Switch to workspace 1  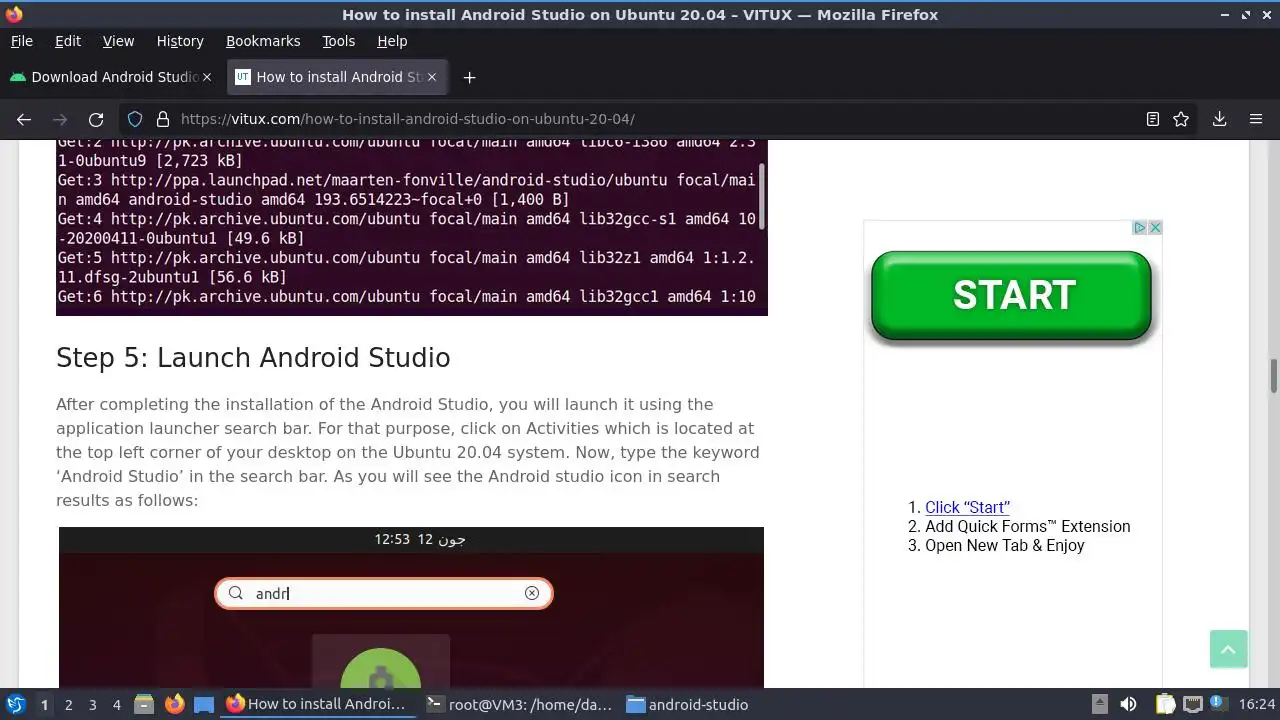click(x=44, y=705)
